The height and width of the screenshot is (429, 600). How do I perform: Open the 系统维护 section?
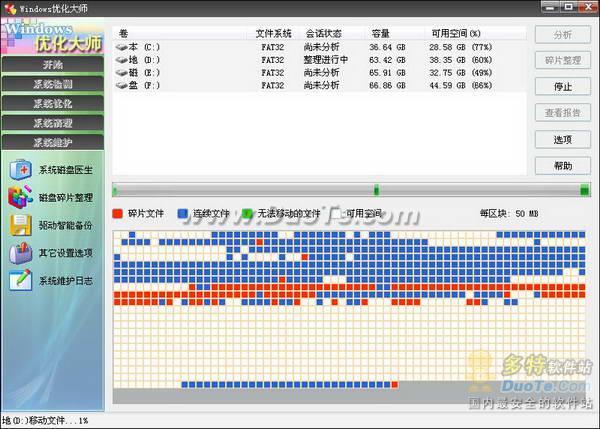coord(53,142)
